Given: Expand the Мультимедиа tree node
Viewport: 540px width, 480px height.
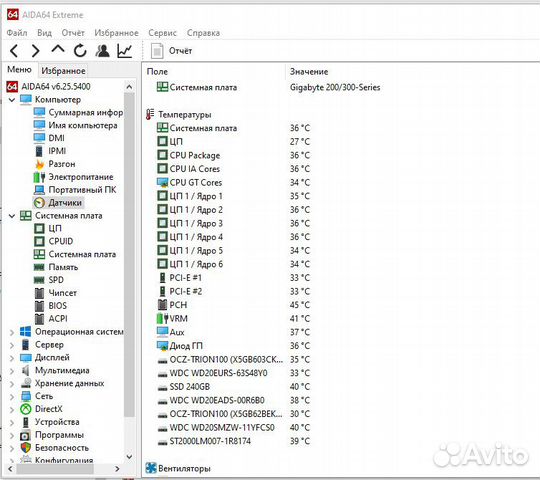Looking at the screenshot, I should coord(12,371).
